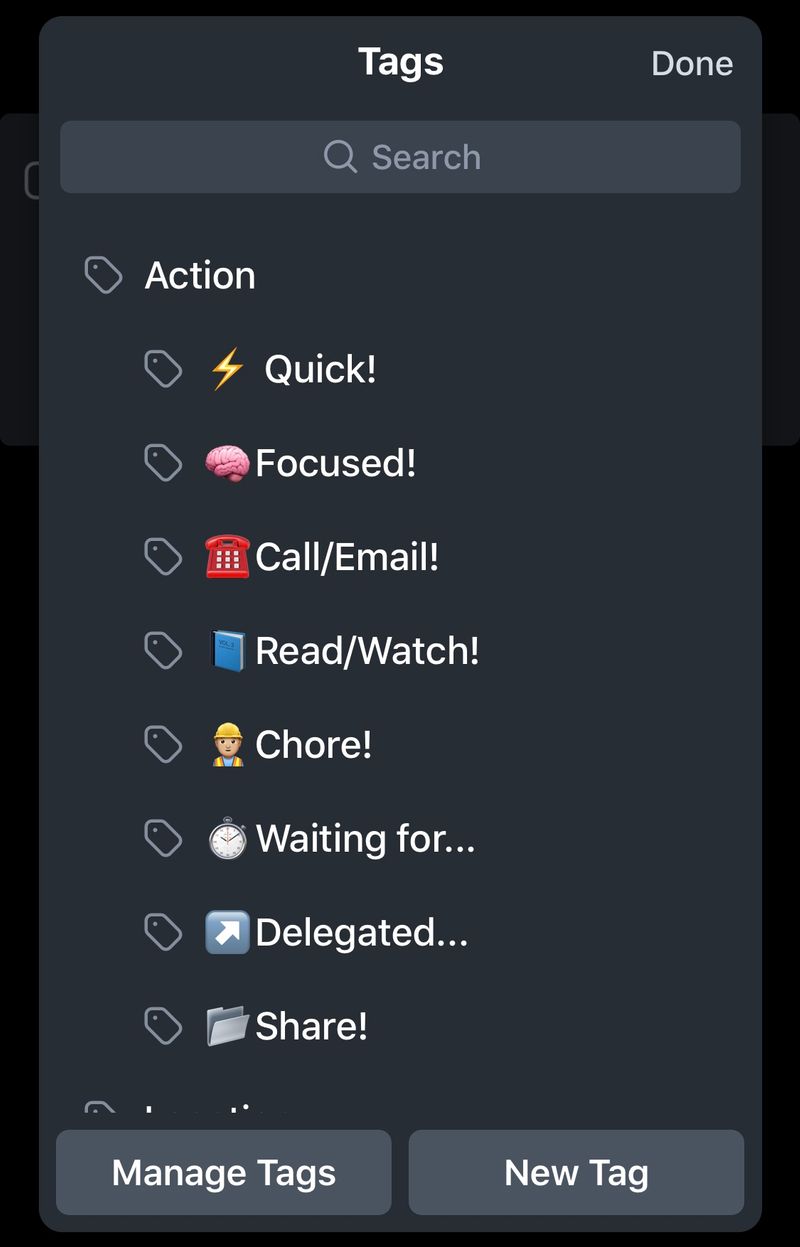The height and width of the screenshot is (1247, 800).
Task: Click the blue book emoji on Read/Watch!
Action: point(227,651)
